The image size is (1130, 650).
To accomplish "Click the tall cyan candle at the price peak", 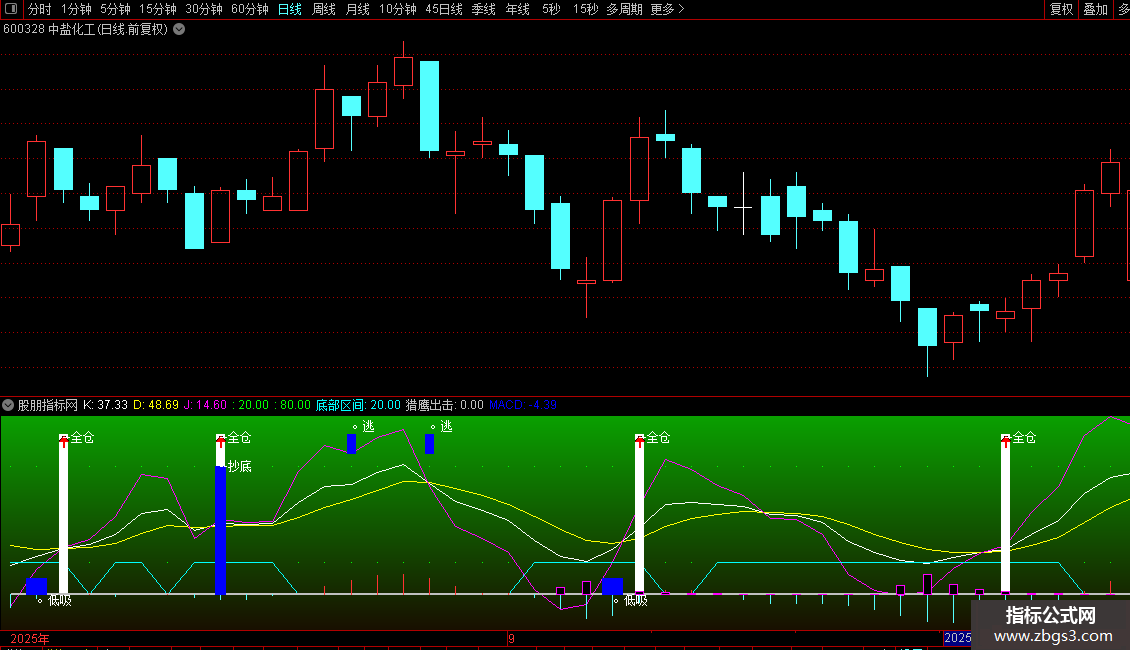I will 430,106.
